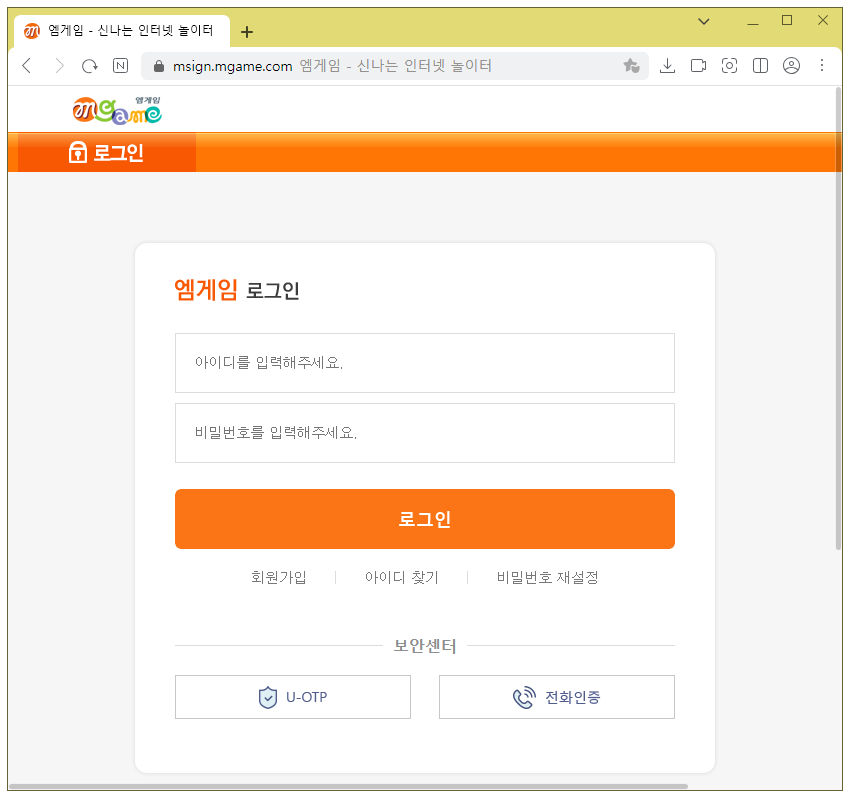Click the 전화인증 button
The image size is (850, 798).
click(x=557, y=697)
